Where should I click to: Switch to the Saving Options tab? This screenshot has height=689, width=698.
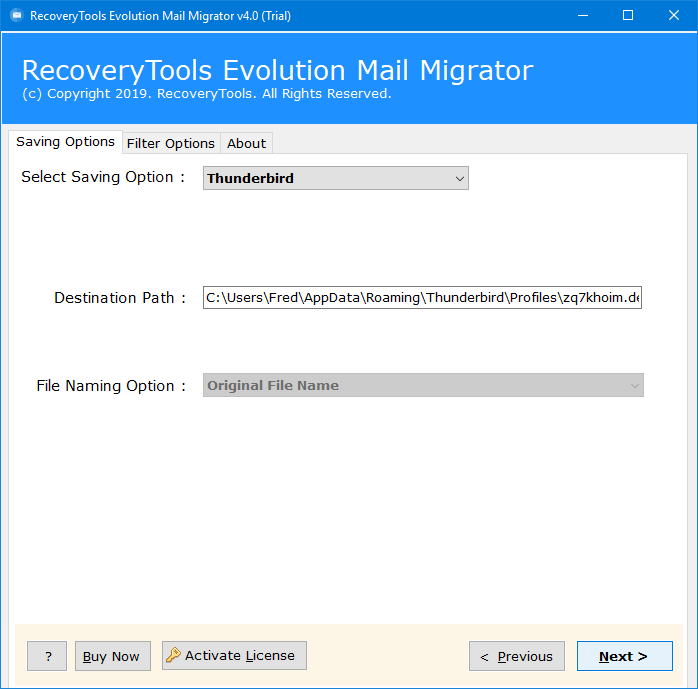[x=65, y=142]
